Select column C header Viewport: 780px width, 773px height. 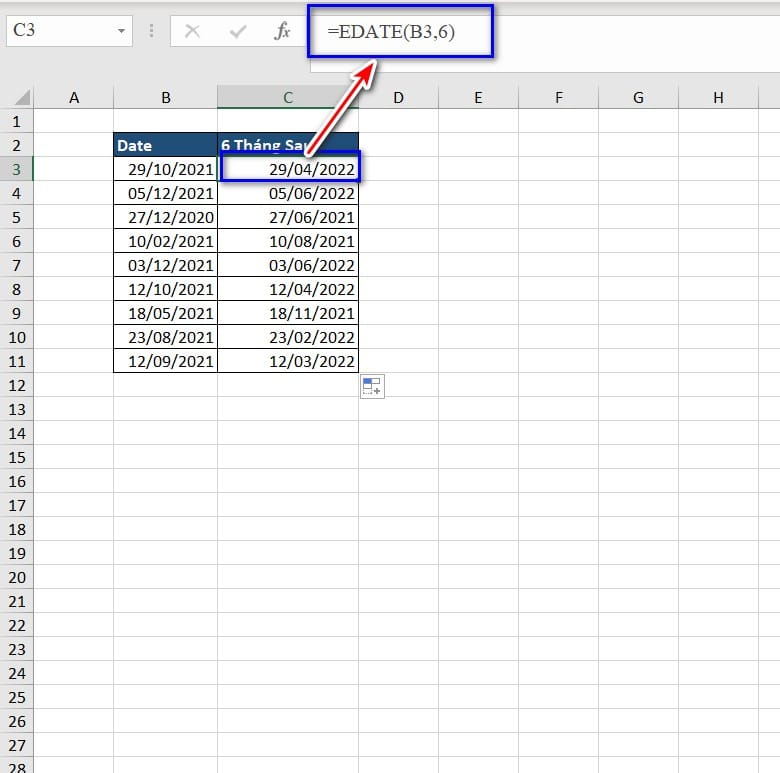287,97
